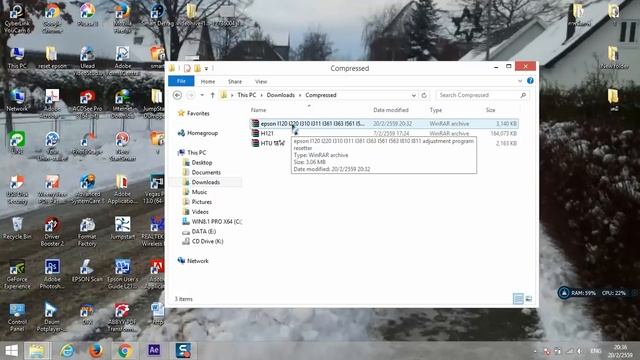Open Pictures in navigation pane

point(198,202)
